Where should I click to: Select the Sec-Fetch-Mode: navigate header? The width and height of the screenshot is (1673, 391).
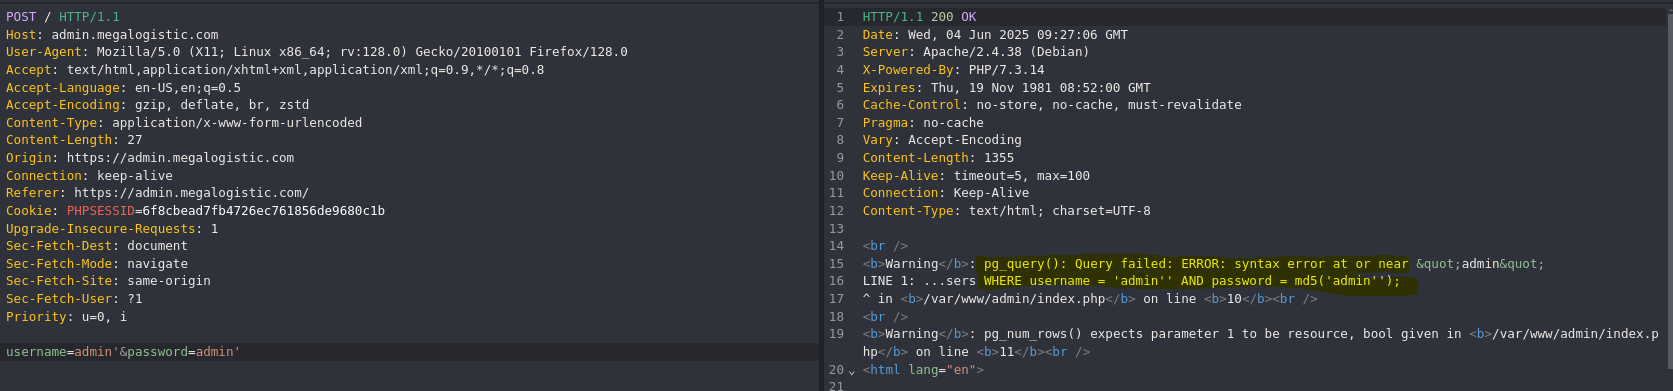tap(97, 264)
